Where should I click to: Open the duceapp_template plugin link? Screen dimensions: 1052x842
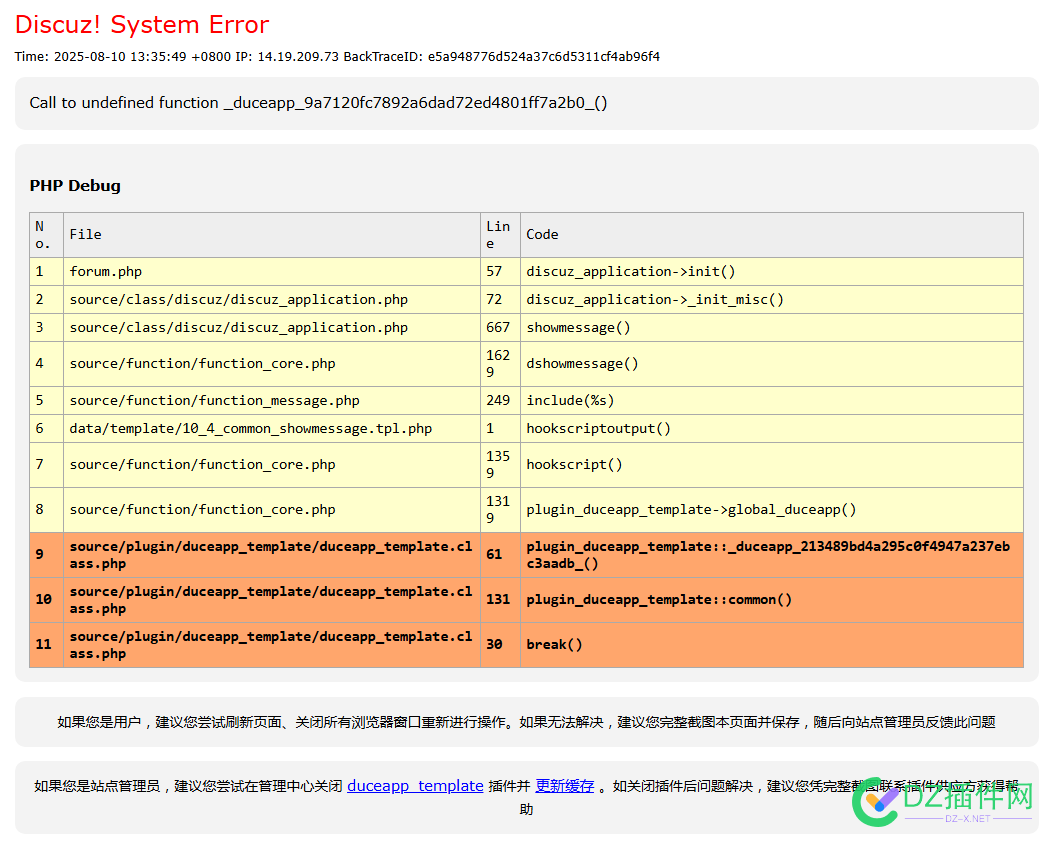[415, 786]
